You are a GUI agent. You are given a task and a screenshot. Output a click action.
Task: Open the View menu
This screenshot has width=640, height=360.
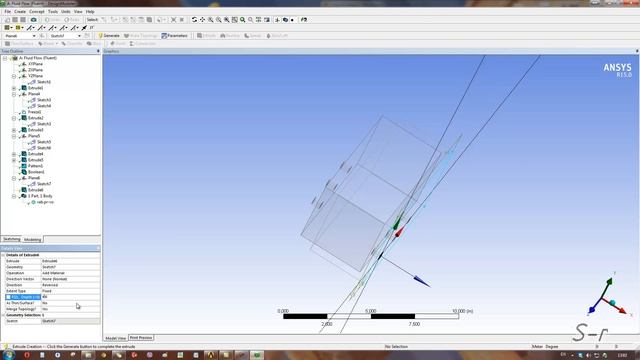pos(78,11)
